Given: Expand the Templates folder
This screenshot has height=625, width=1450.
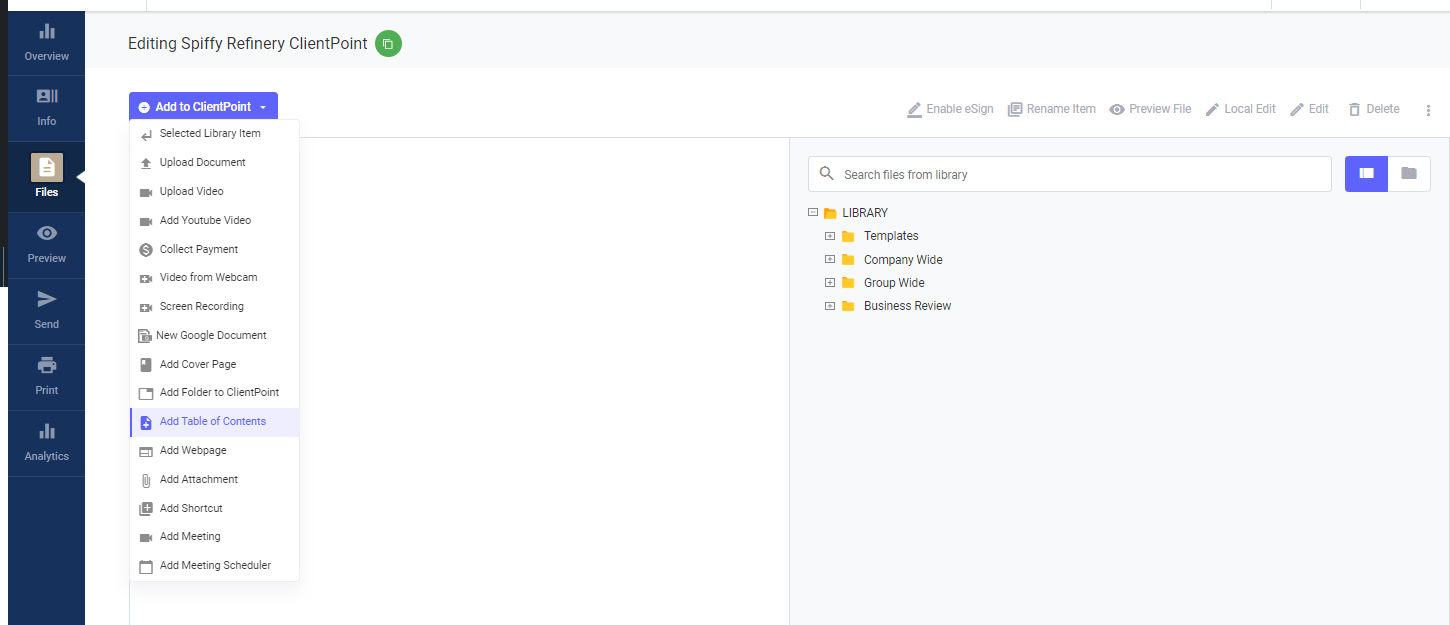Looking at the screenshot, I should click(830, 236).
